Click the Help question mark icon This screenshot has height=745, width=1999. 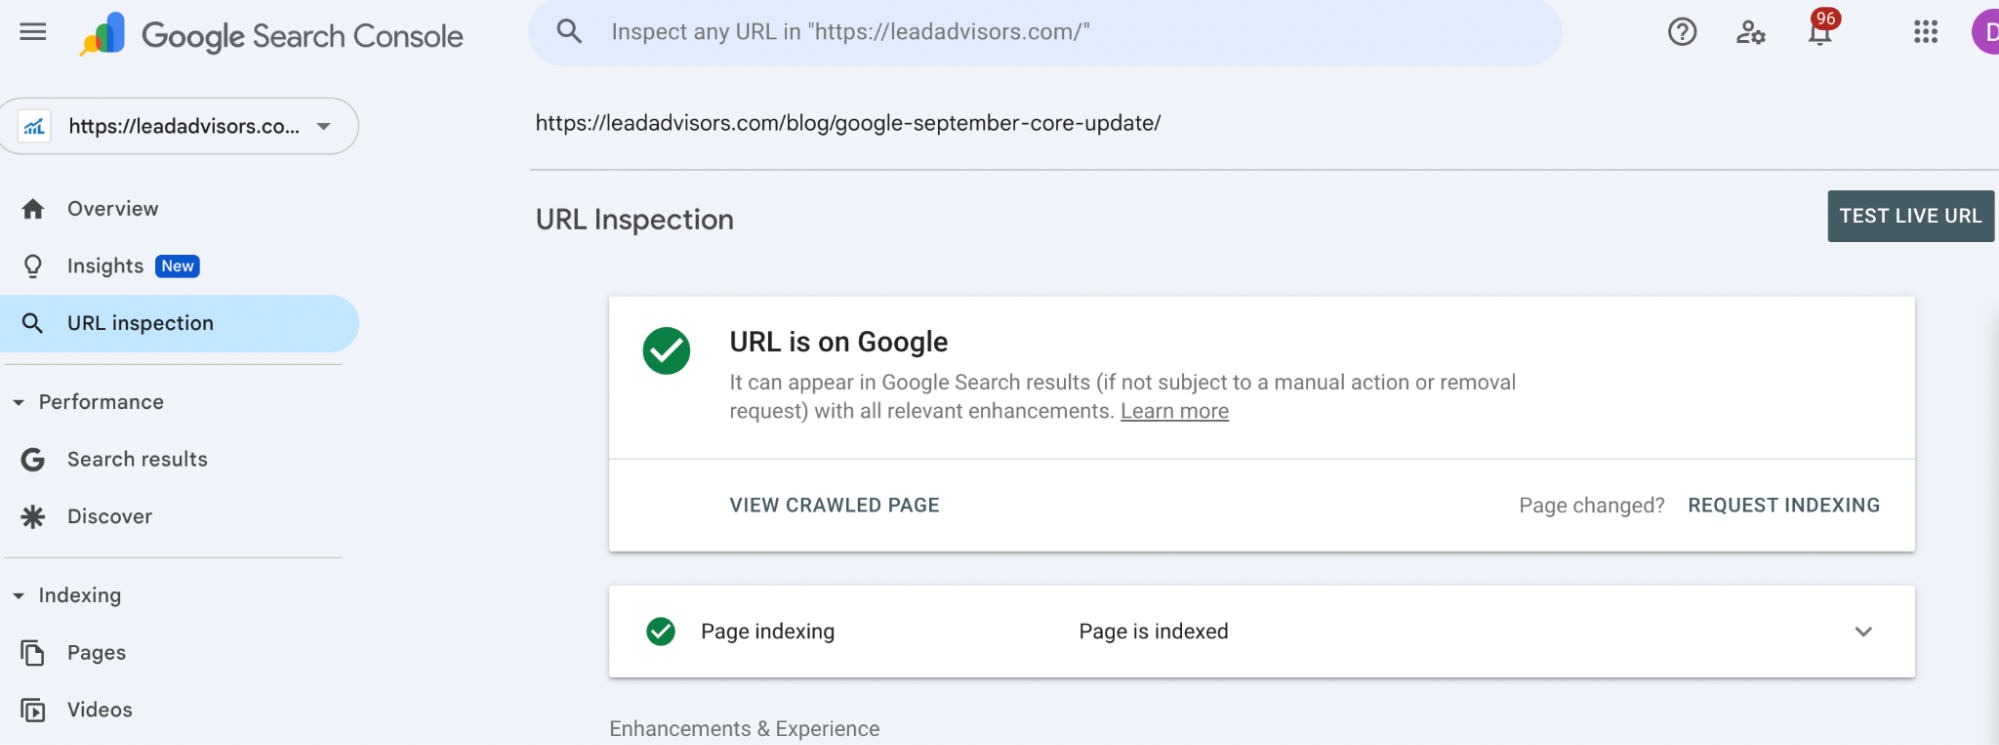click(1682, 32)
